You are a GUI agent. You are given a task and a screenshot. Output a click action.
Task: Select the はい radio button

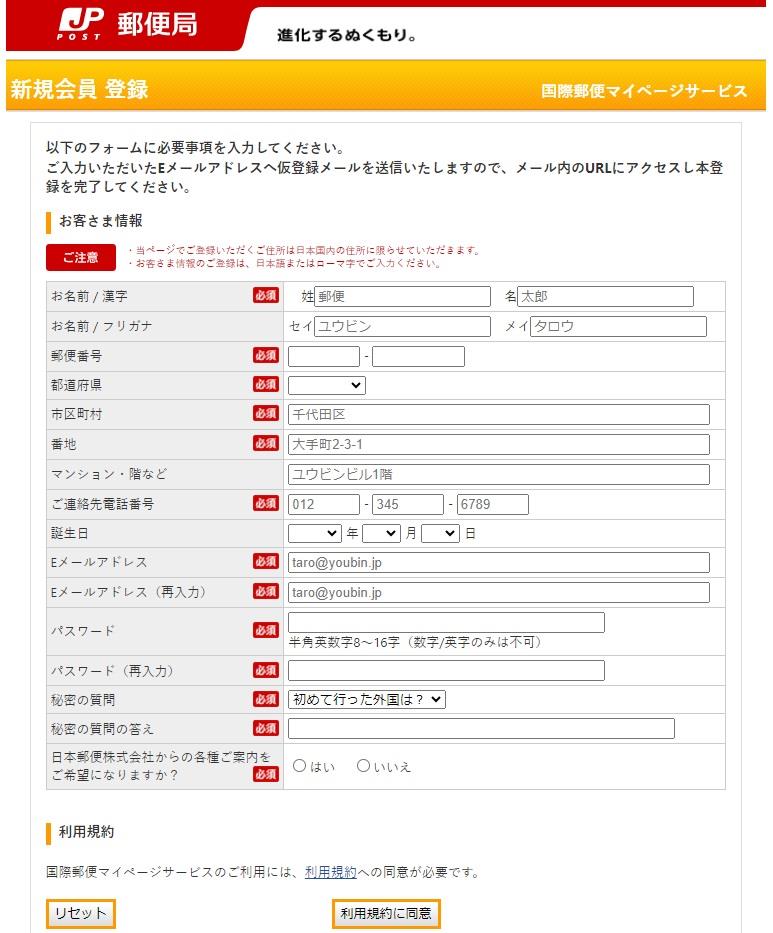click(299, 766)
